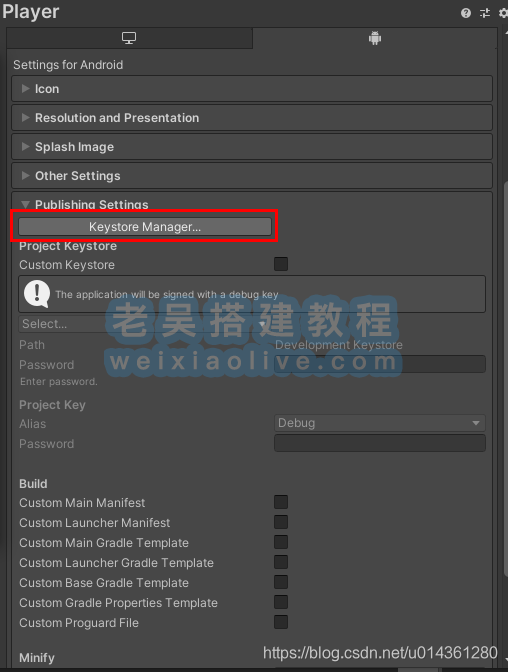
Task: Click the 'Project Keystore' heading
Action: click(68, 246)
